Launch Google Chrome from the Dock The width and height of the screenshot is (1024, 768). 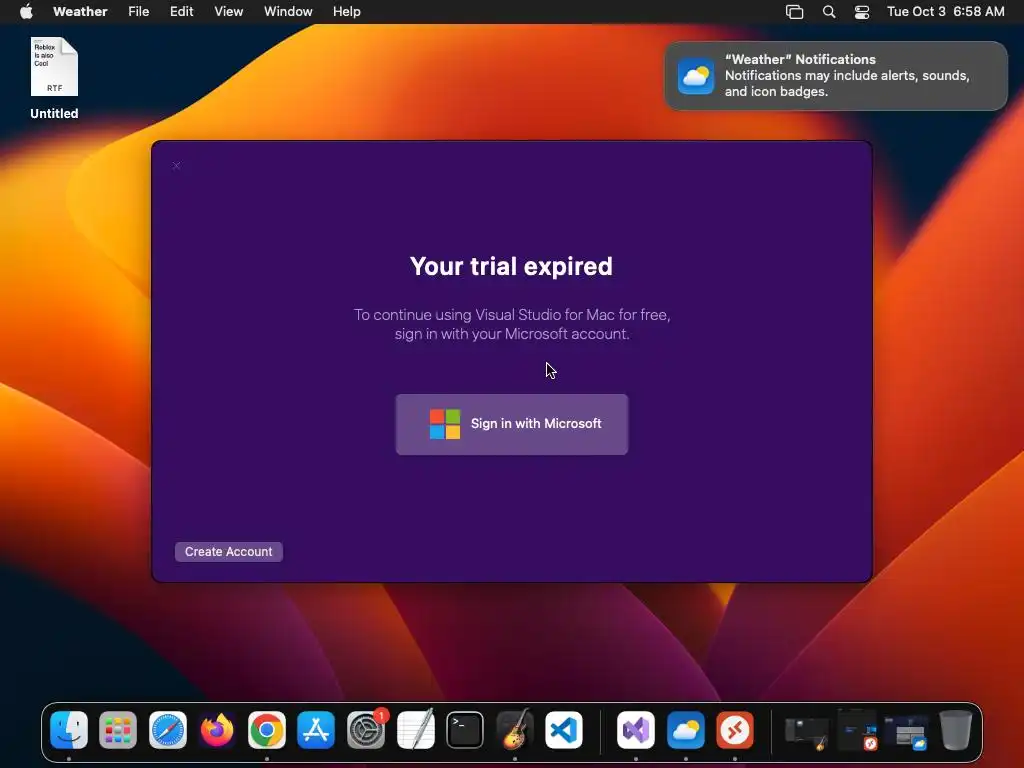point(266,730)
